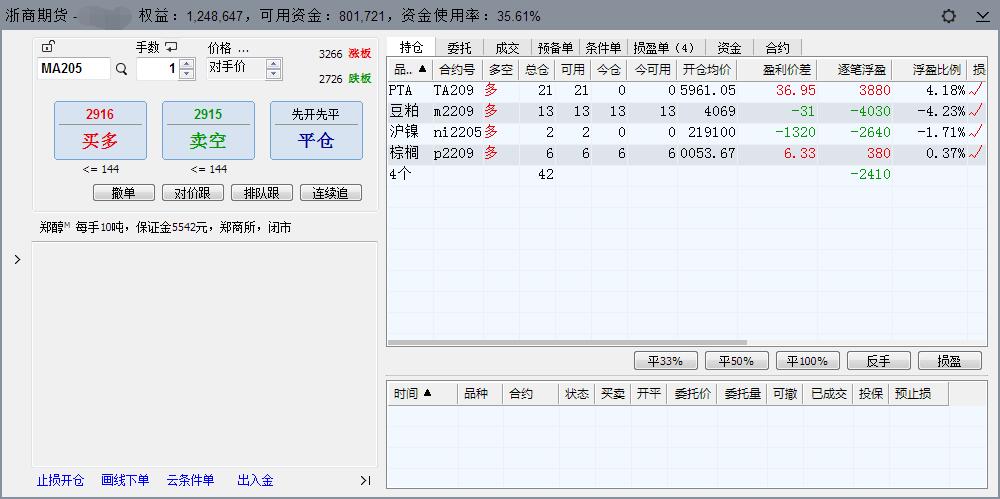Click the ellipsis next to 价格
1000x499 pixels.
[x=243, y=48]
